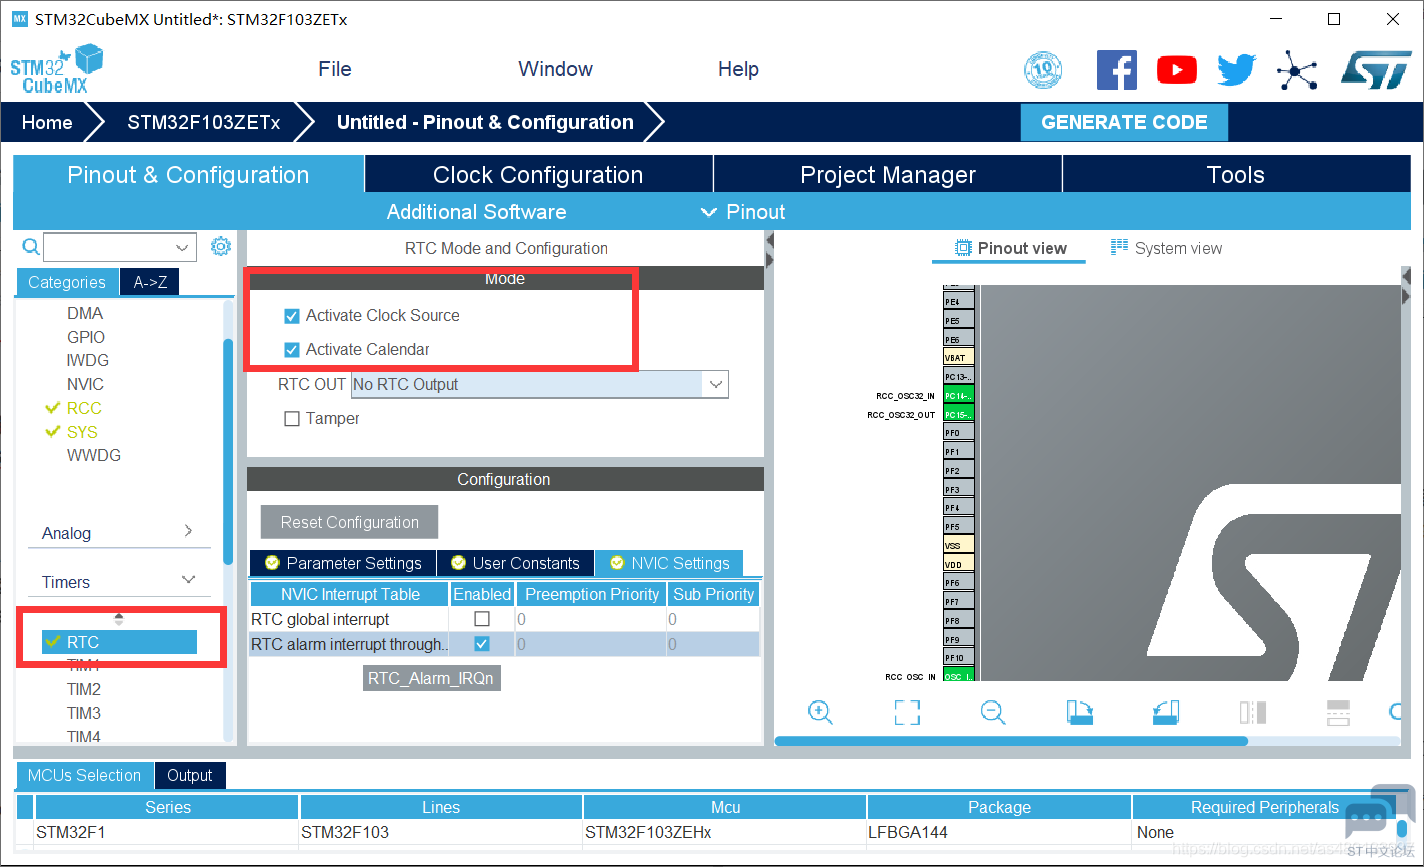The image size is (1424, 867).
Task: Select GPIO in the categories list
Action: (86, 337)
